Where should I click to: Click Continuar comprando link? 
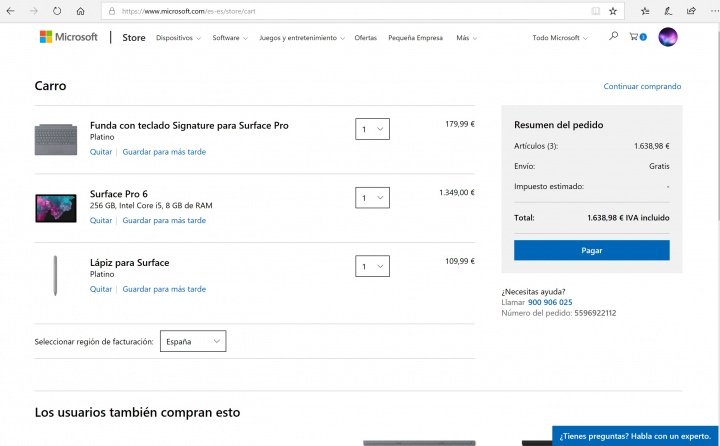tap(642, 86)
